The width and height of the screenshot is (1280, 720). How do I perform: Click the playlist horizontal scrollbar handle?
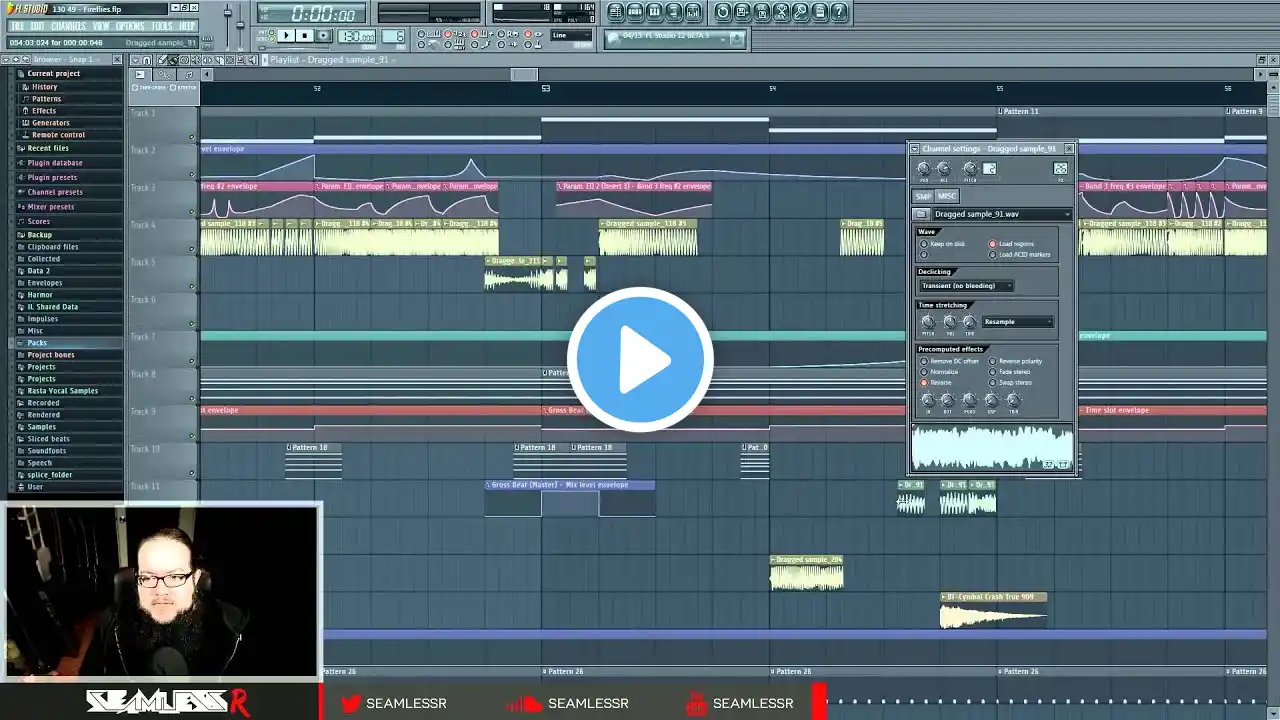[x=525, y=74]
